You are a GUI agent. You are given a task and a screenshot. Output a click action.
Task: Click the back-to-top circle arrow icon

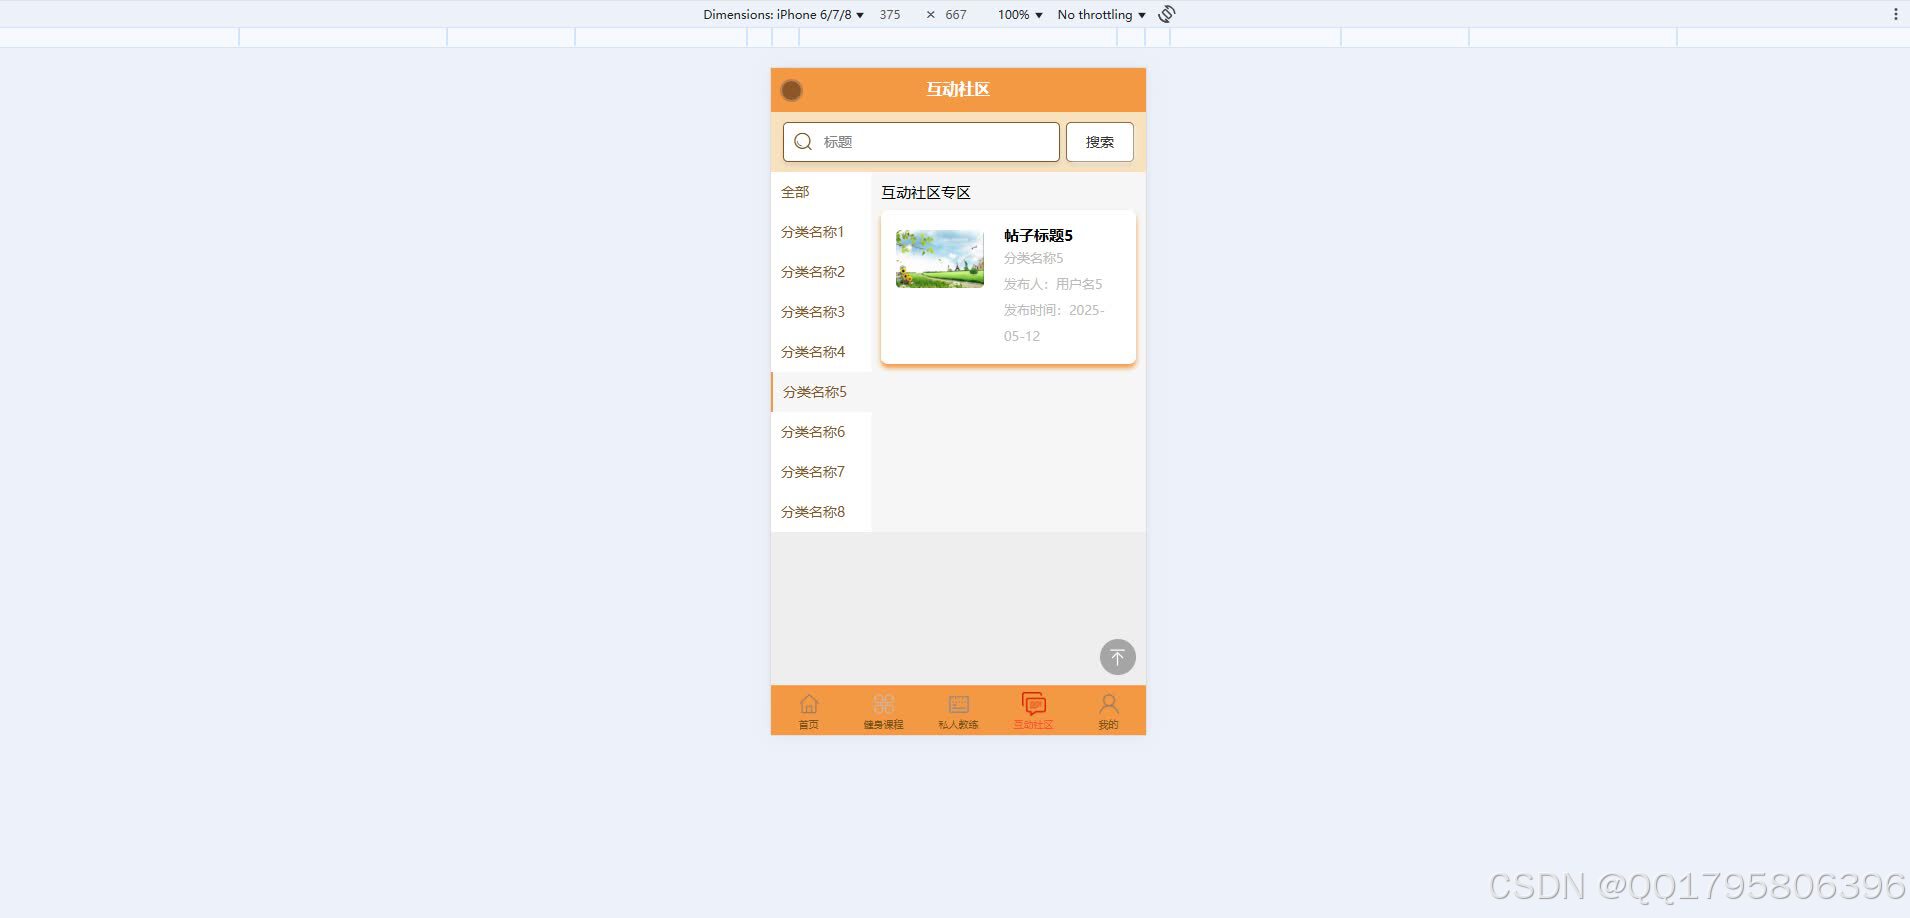click(x=1117, y=657)
